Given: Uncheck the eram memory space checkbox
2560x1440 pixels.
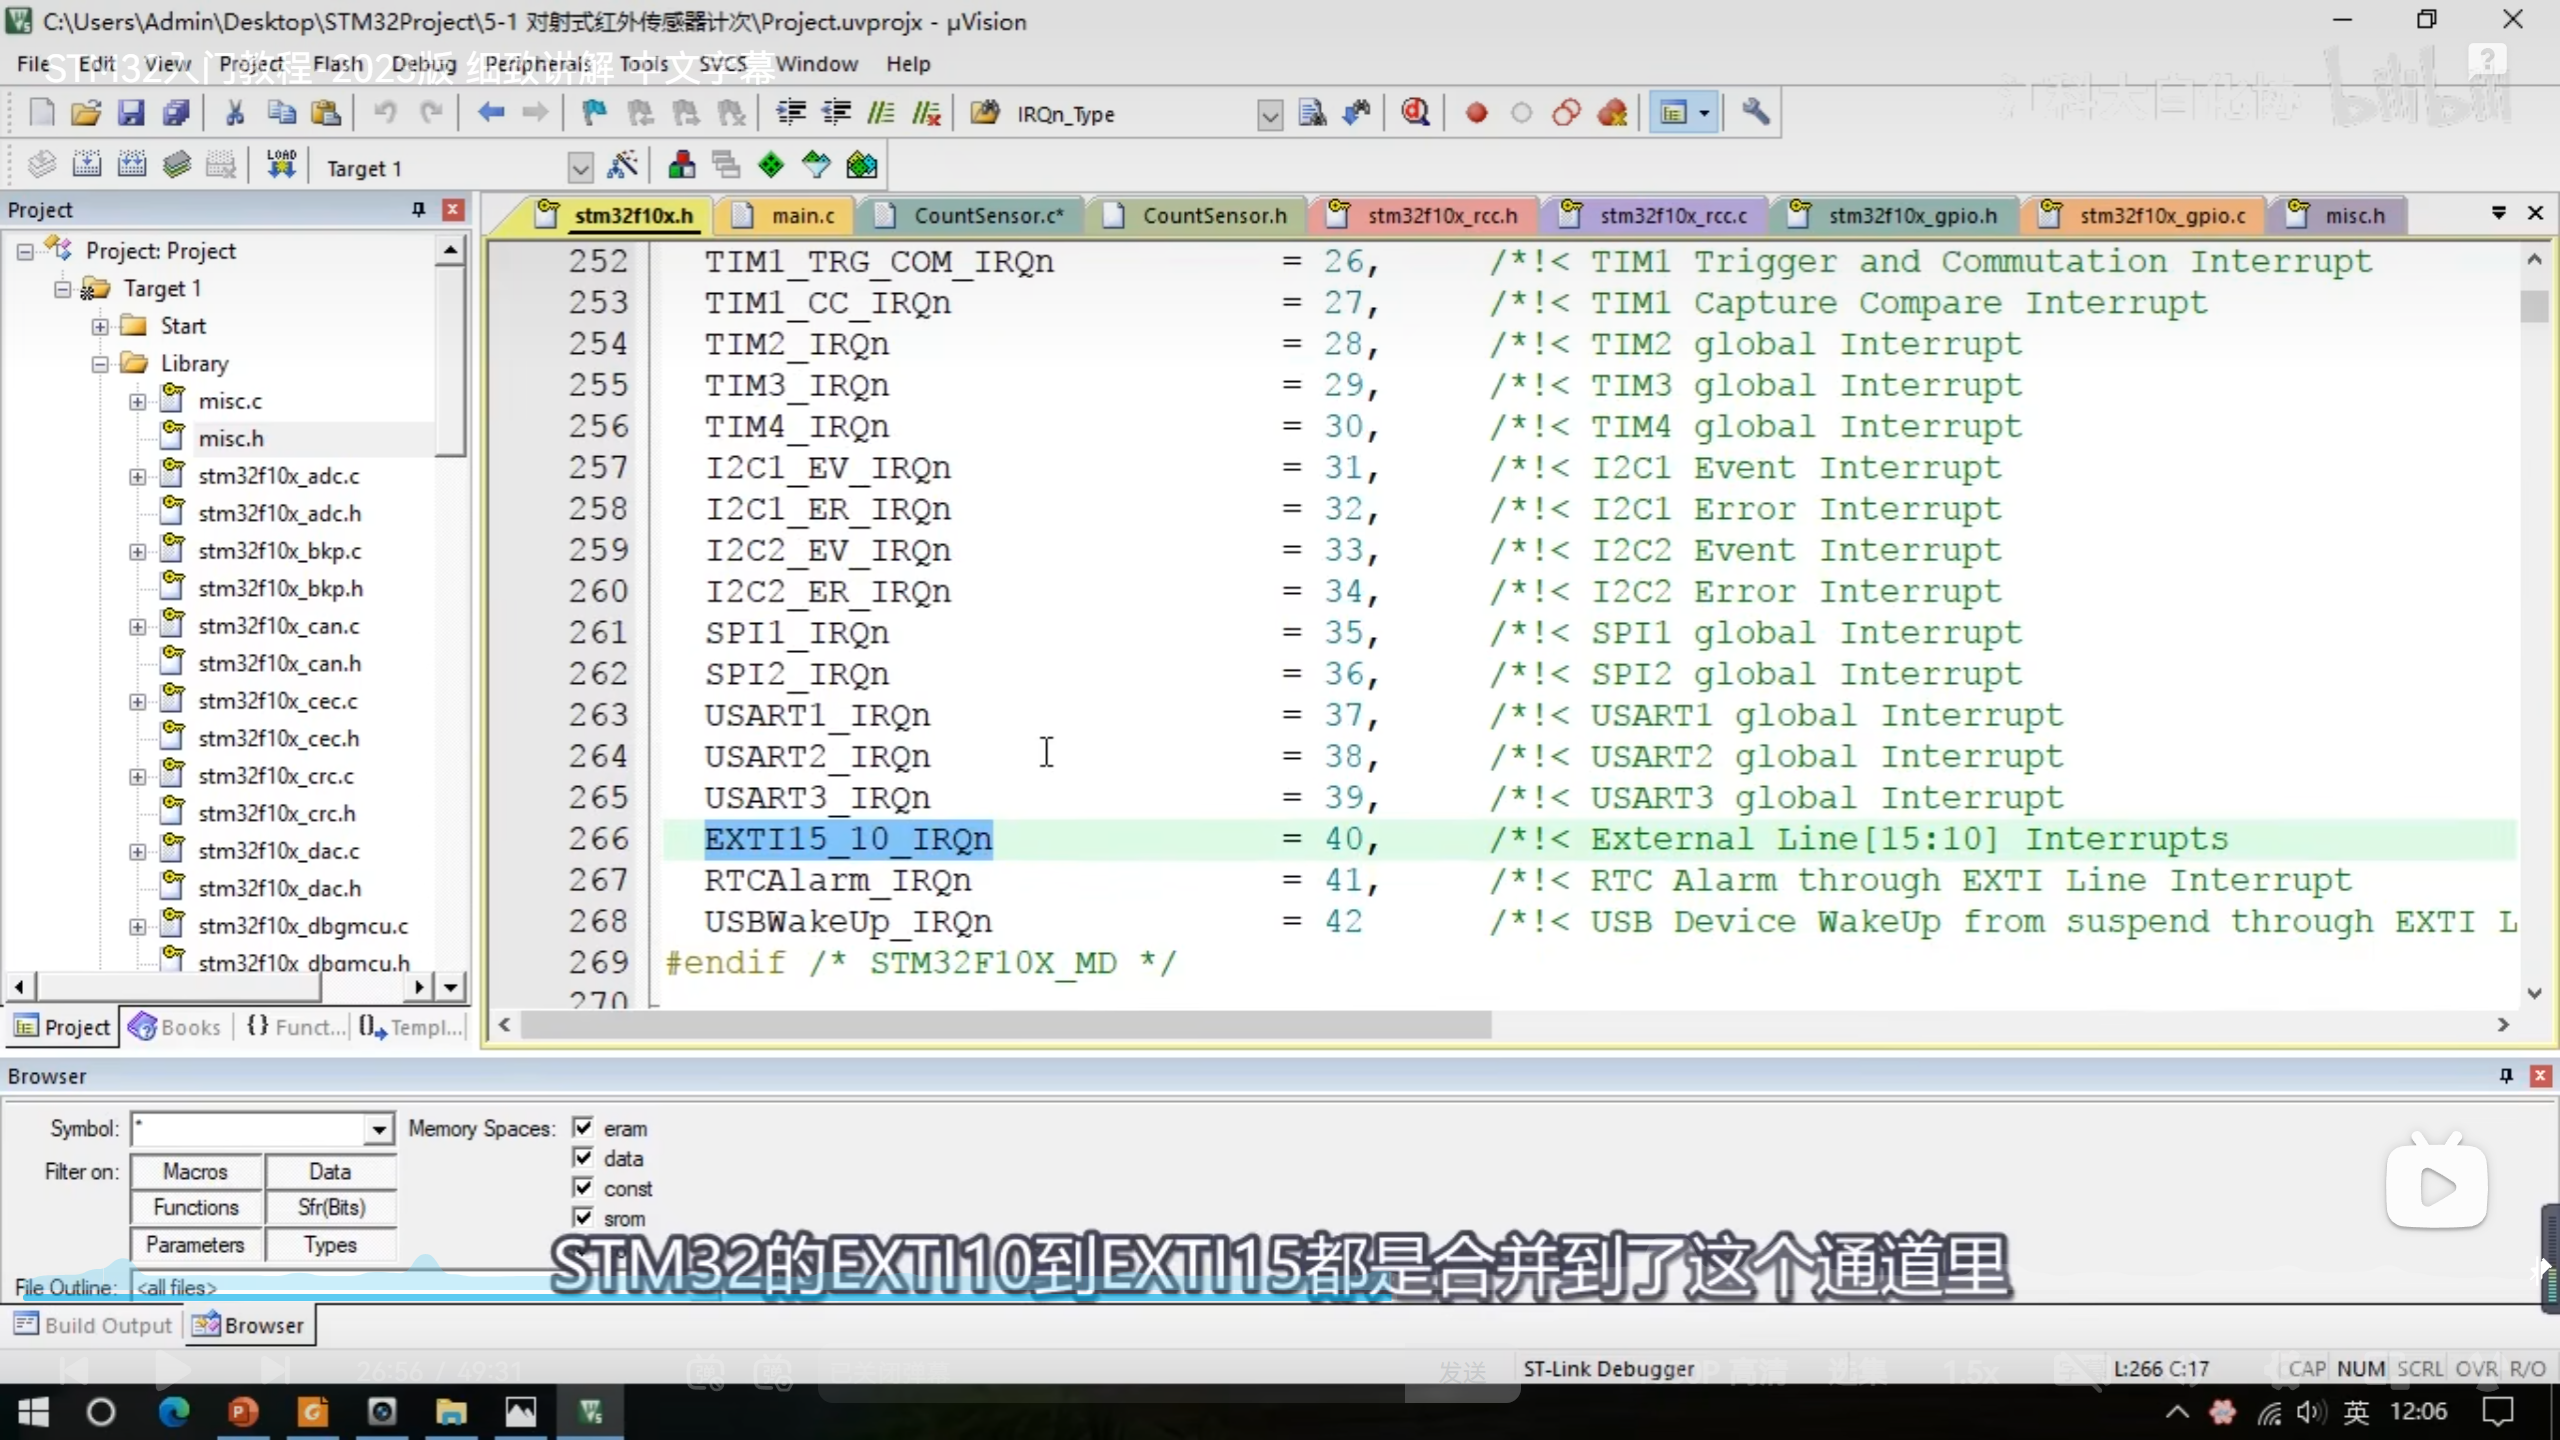Looking at the screenshot, I should pyautogui.click(x=583, y=1128).
